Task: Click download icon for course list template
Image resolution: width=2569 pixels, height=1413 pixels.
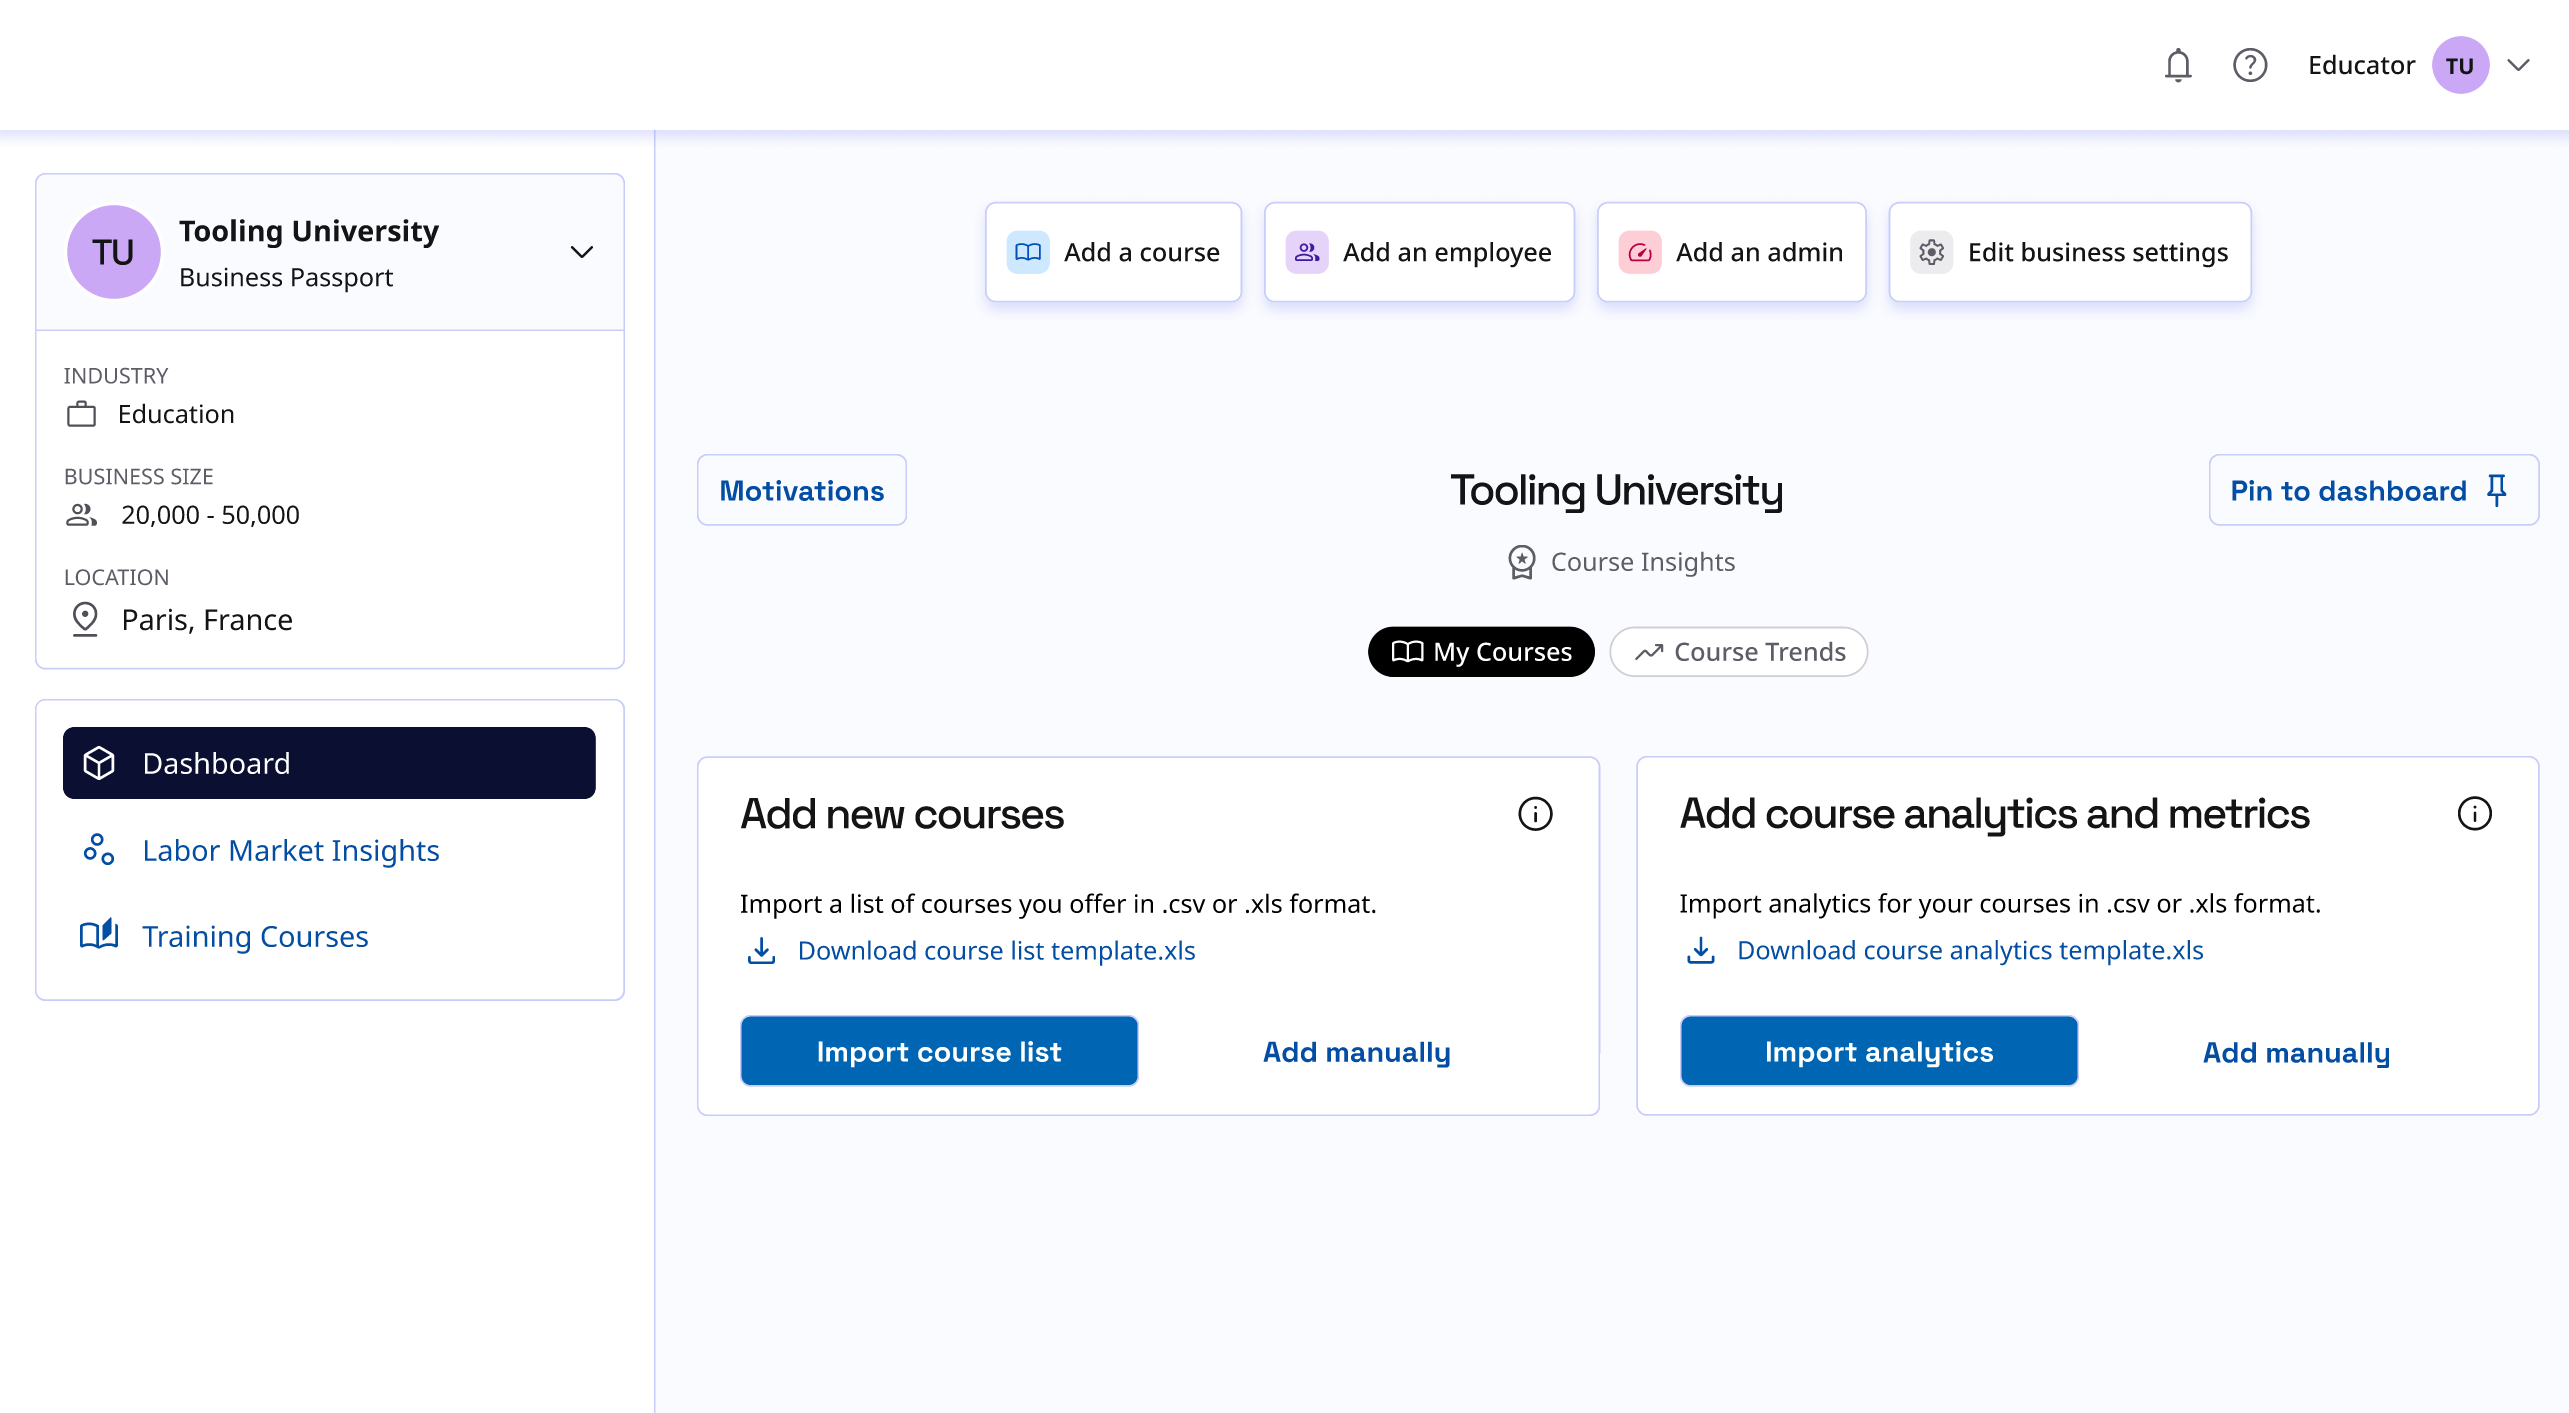Action: coord(761,950)
